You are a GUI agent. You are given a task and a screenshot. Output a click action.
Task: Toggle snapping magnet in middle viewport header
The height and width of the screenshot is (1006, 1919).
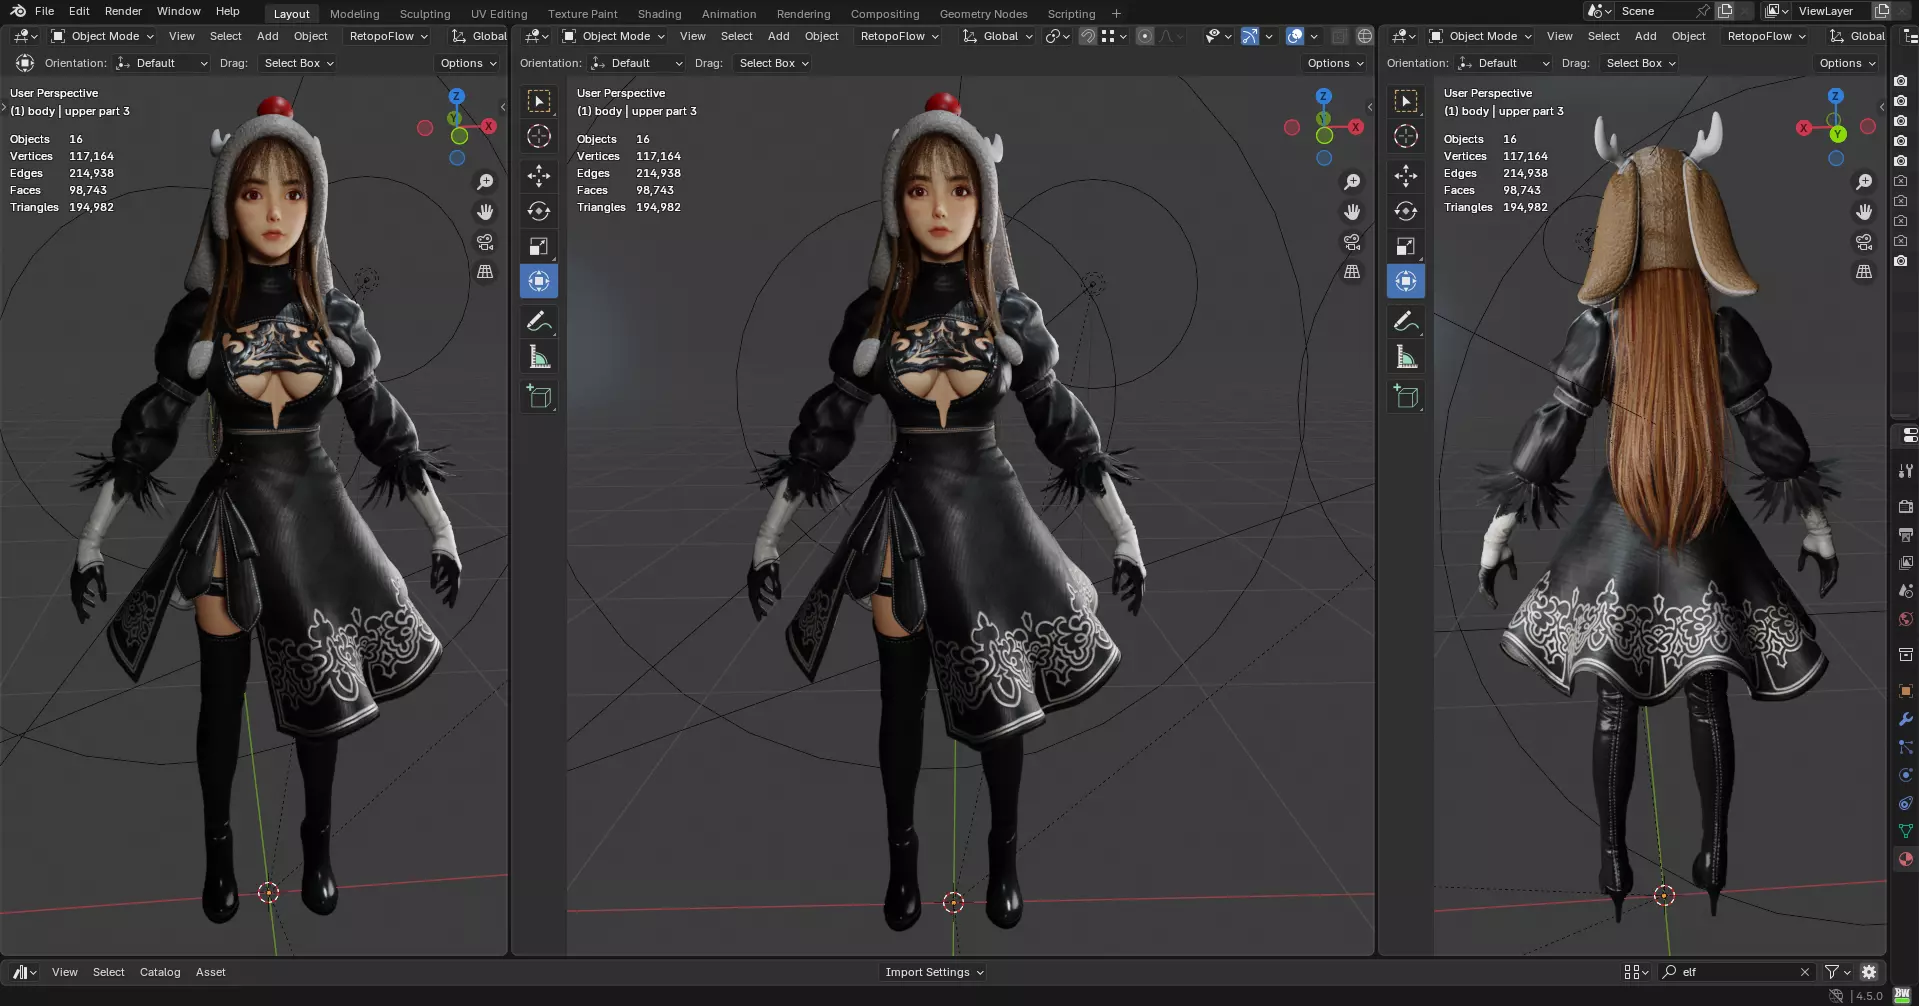coord(1087,36)
